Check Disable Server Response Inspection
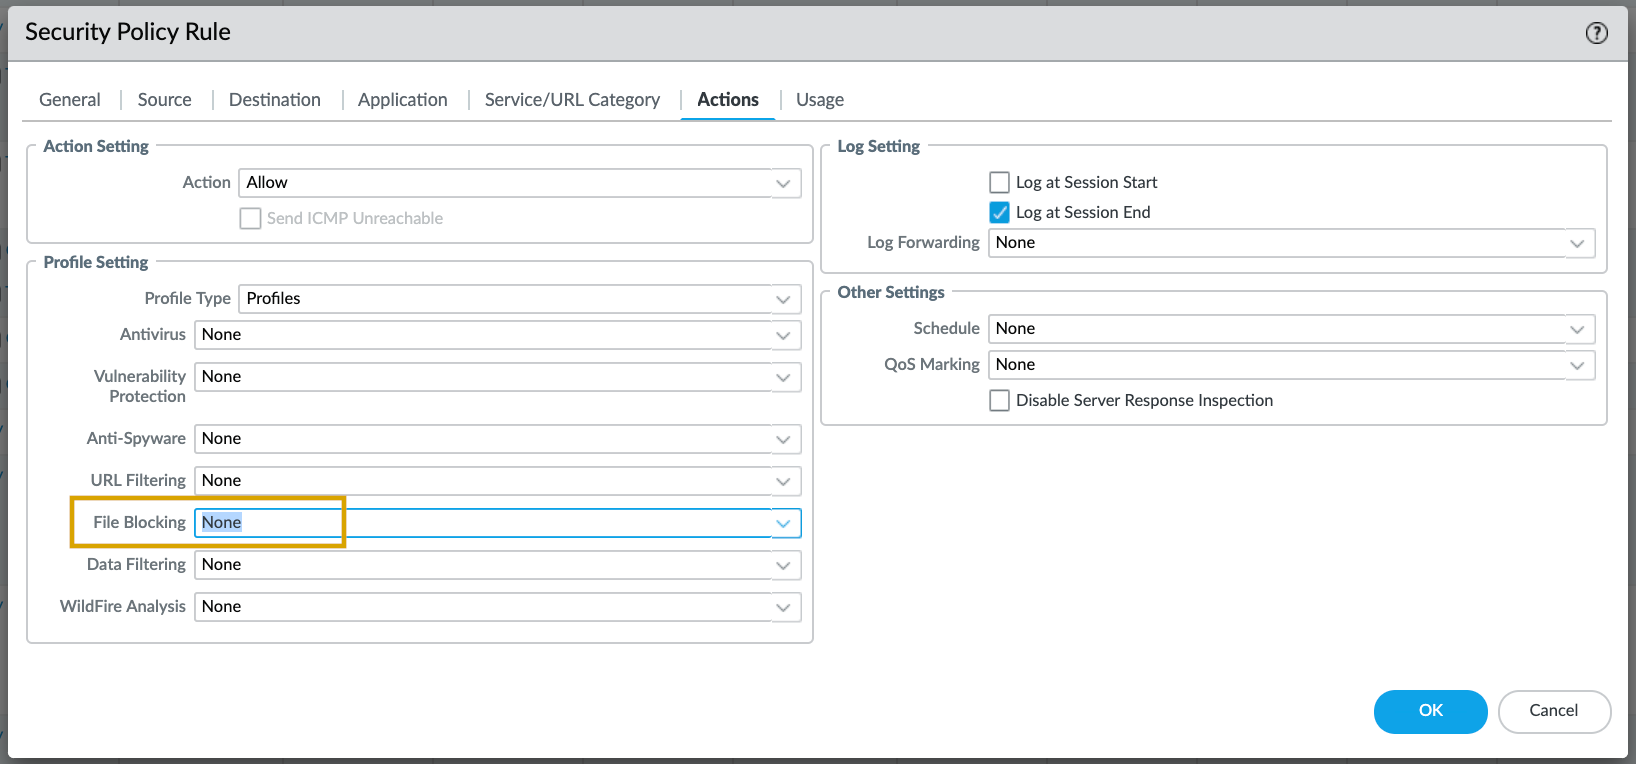The image size is (1636, 764). pos(999,400)
